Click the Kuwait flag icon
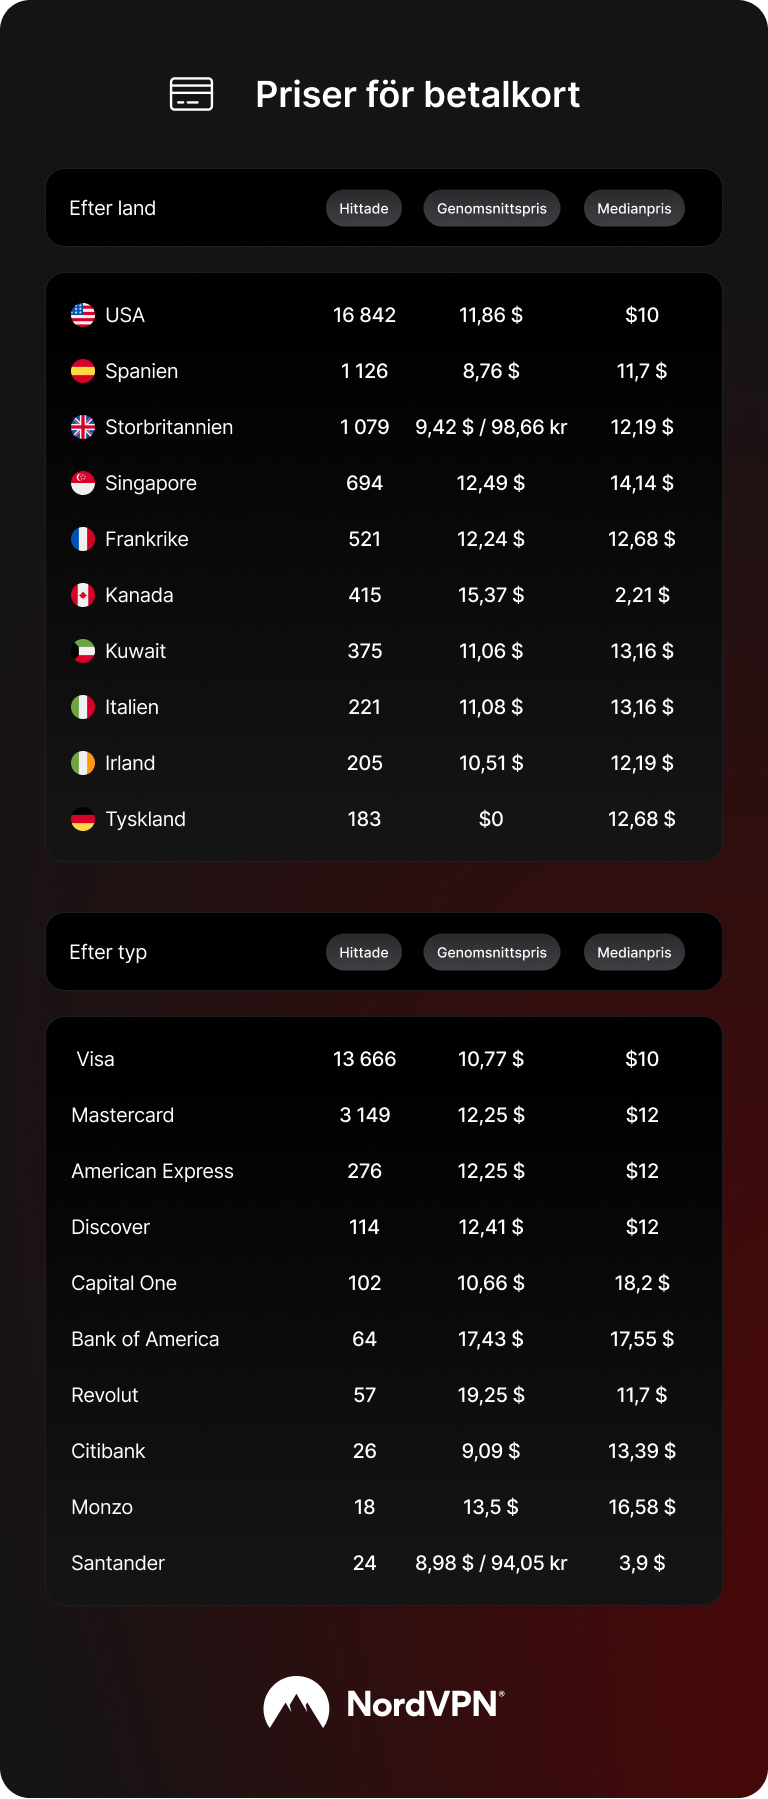The width and height of the screenshot is (768, 1799). pos(83,651)
